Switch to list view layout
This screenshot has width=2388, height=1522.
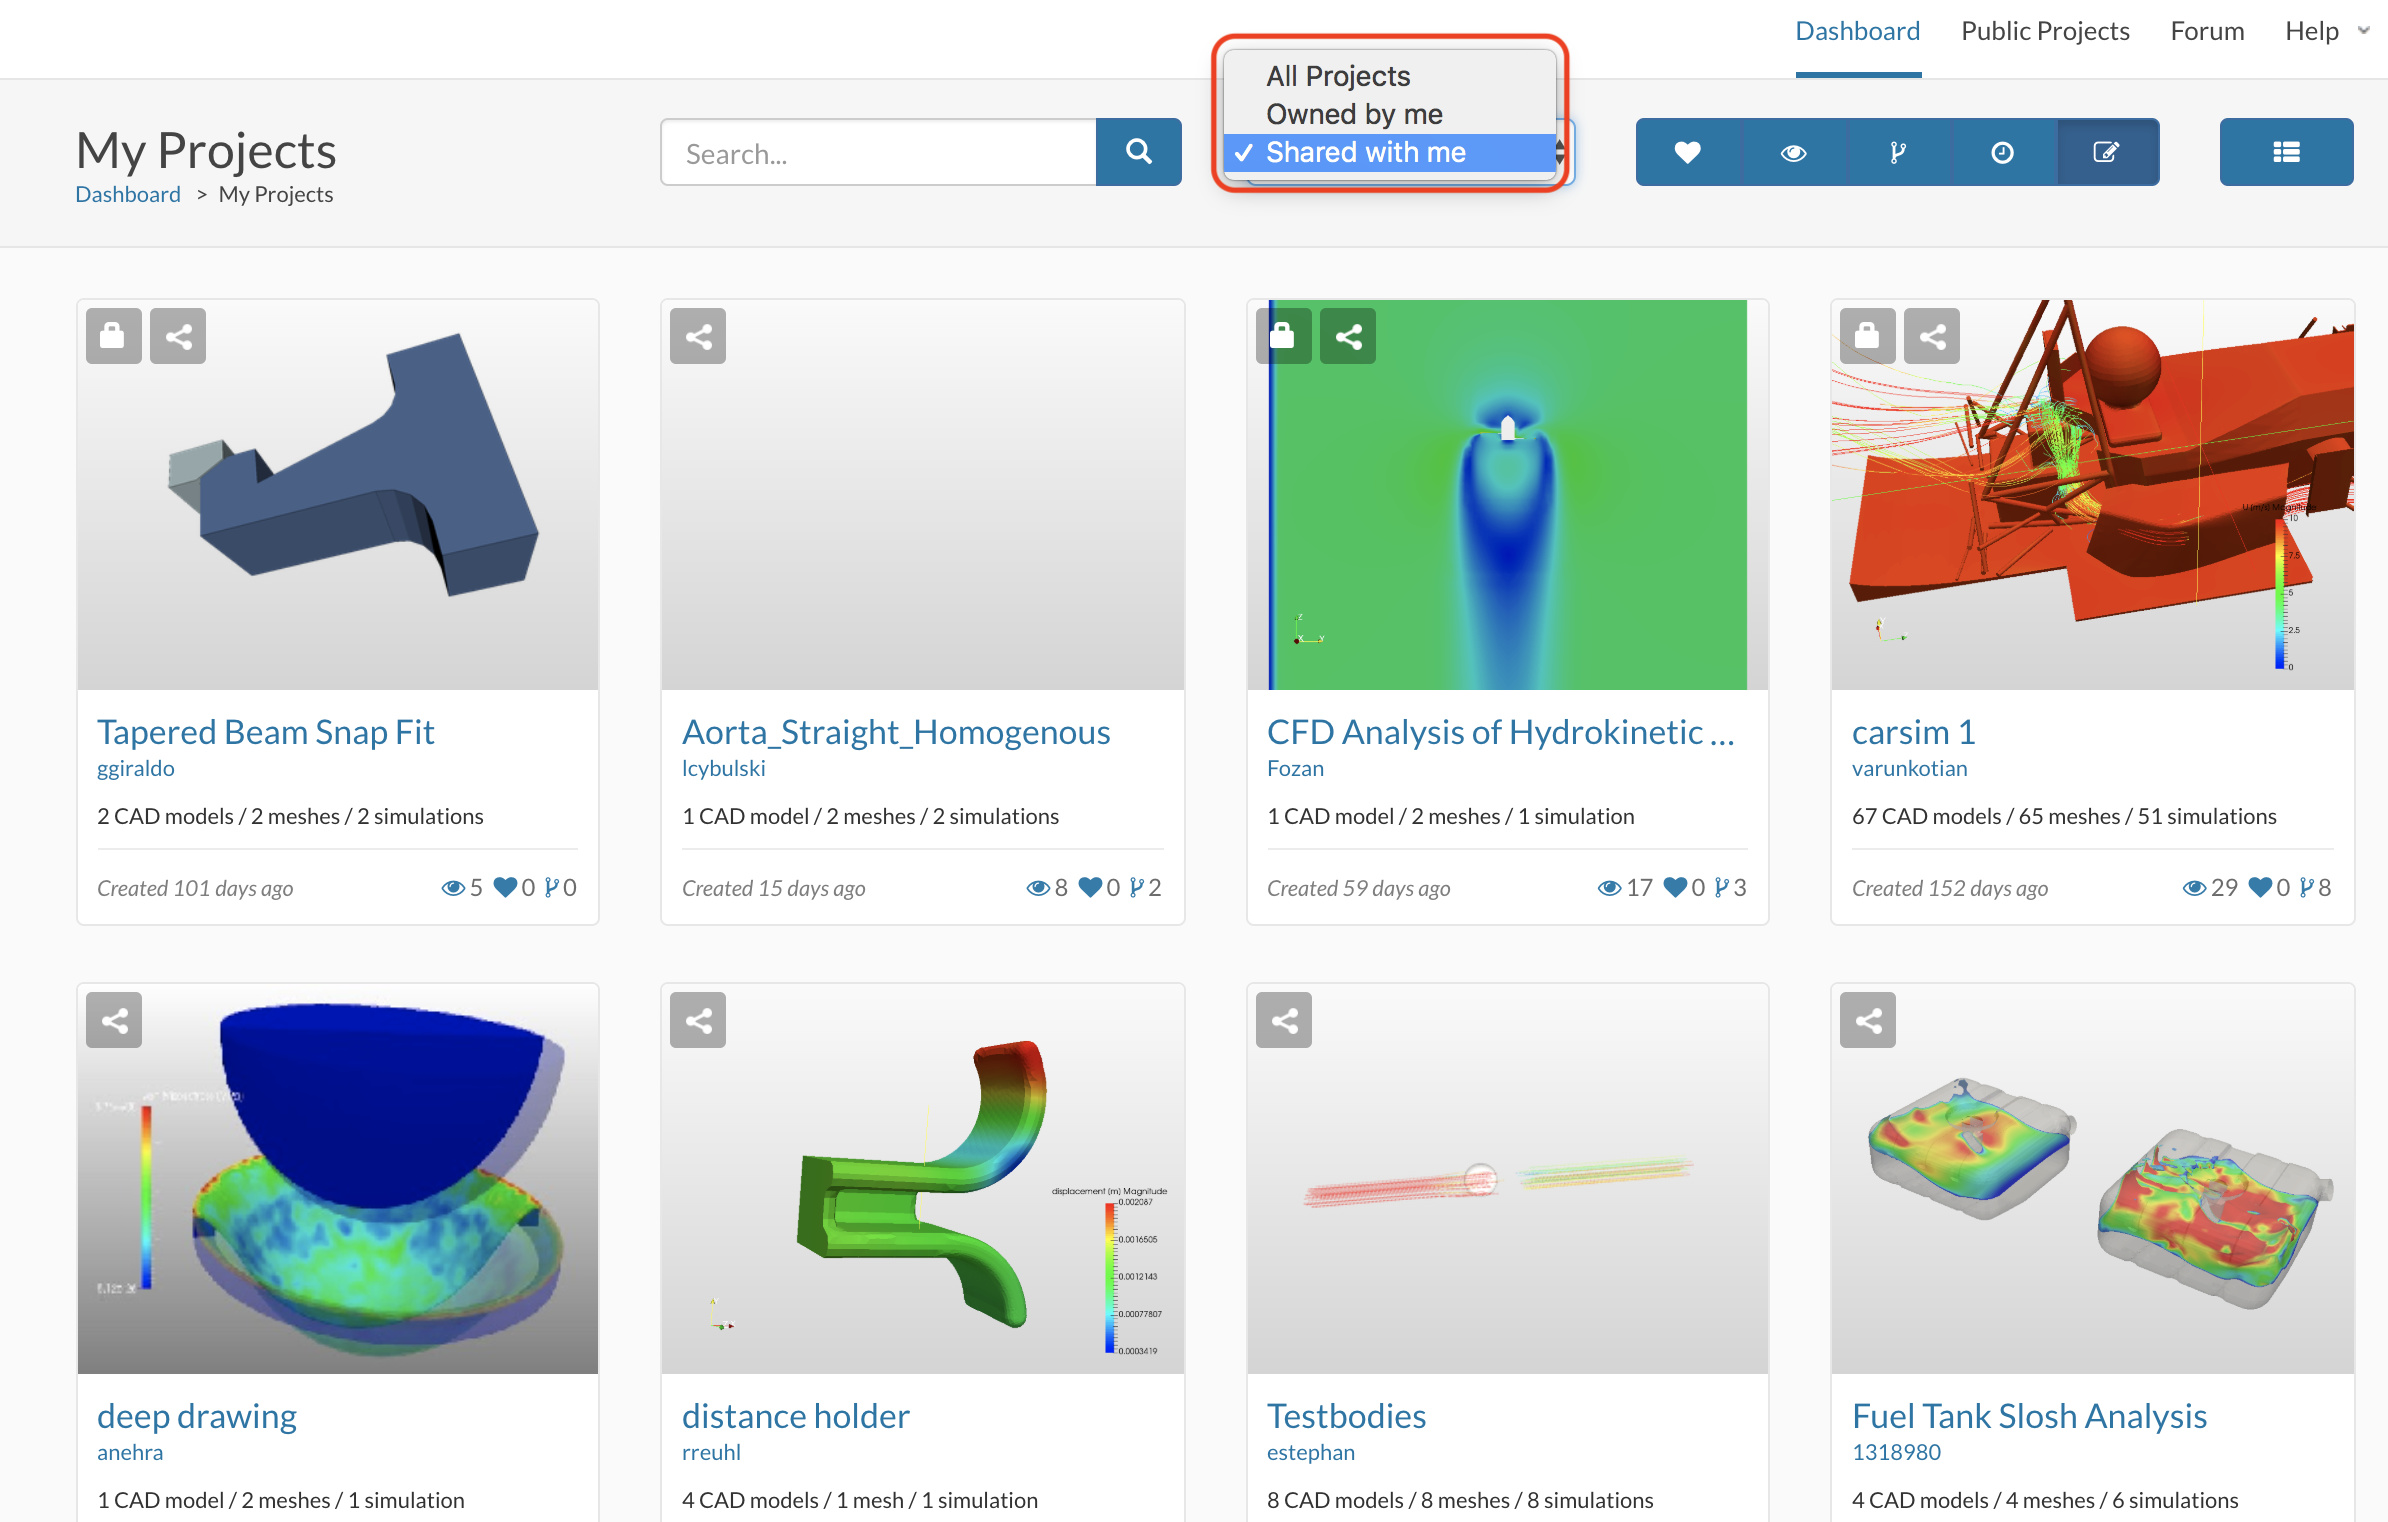(x=2285, y=152)
